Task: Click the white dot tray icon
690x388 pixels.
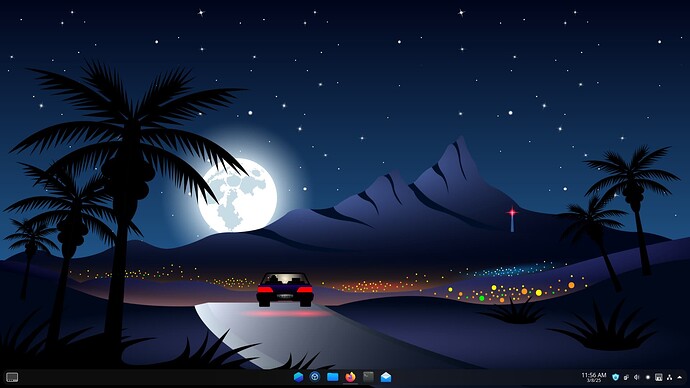Action: 648,377
